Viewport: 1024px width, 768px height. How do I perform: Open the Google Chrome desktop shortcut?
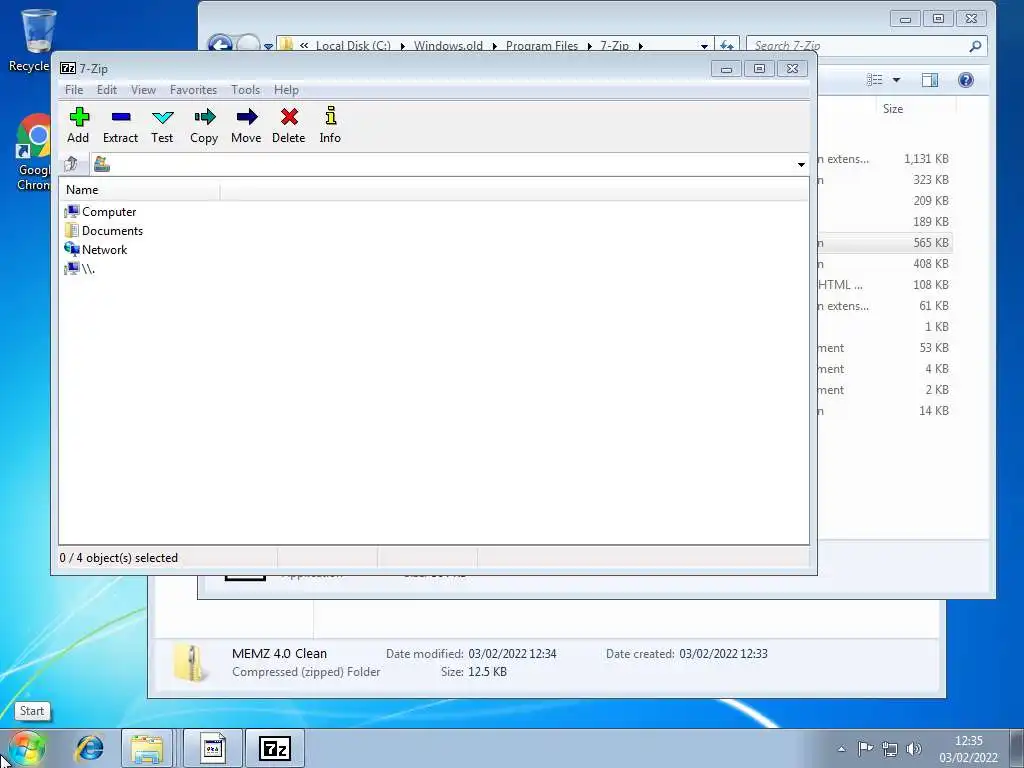[x=34, y=152]
